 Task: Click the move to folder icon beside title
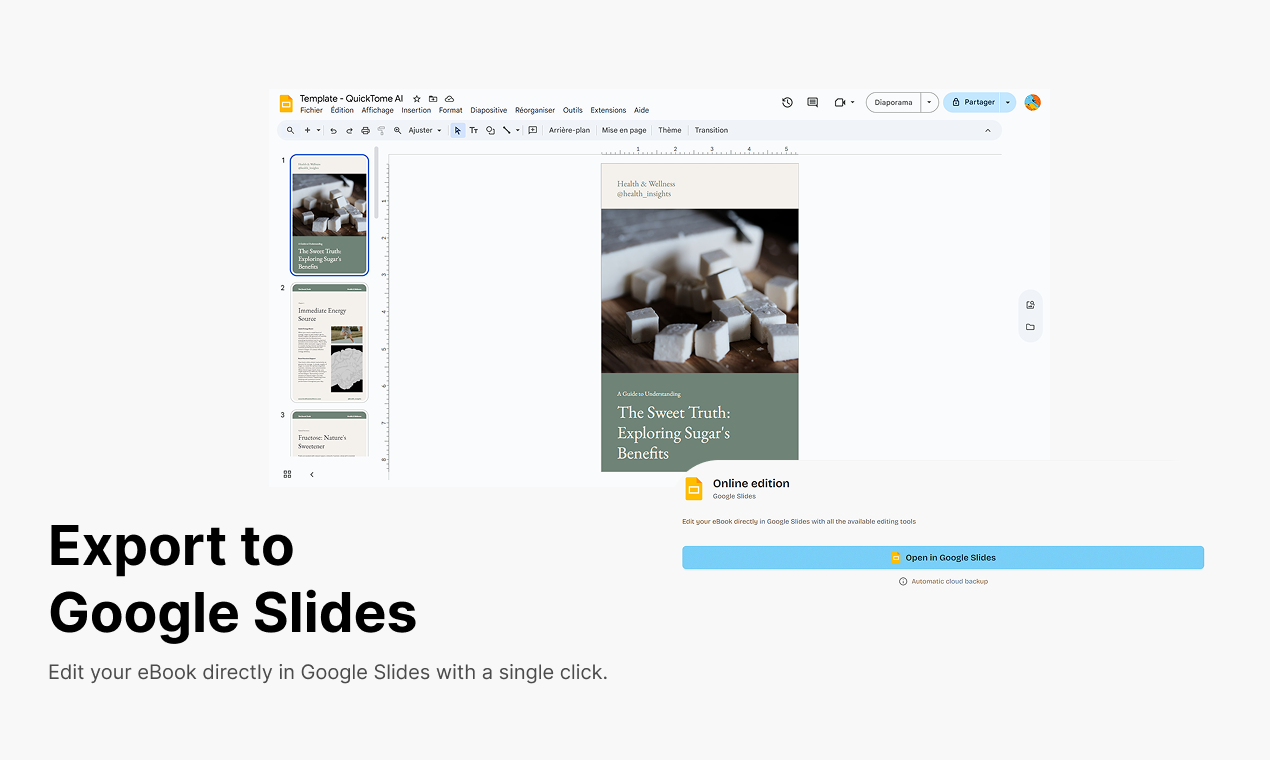coord(433,99)
